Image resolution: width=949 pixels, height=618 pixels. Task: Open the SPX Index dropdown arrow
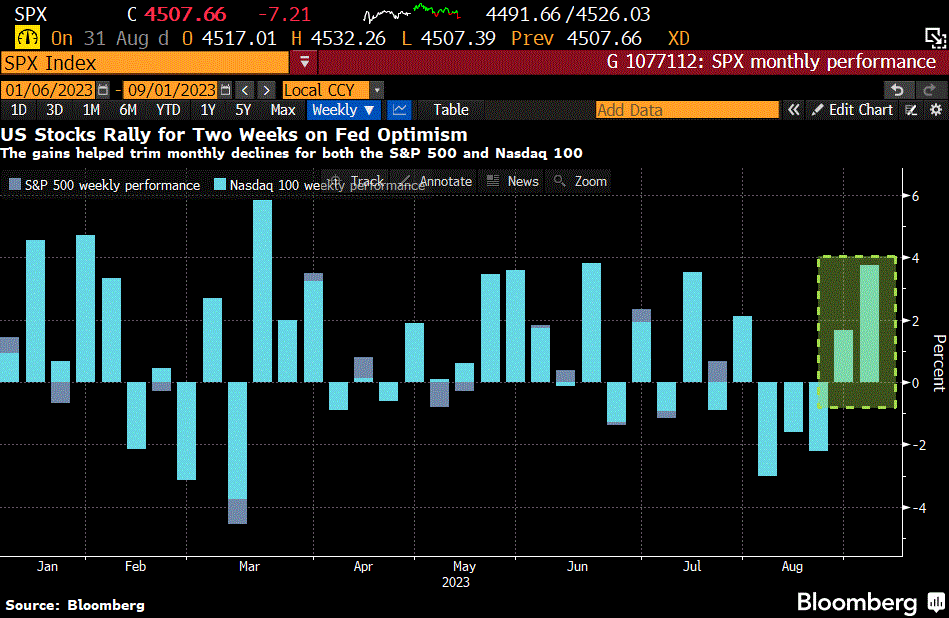coord(304,62)
